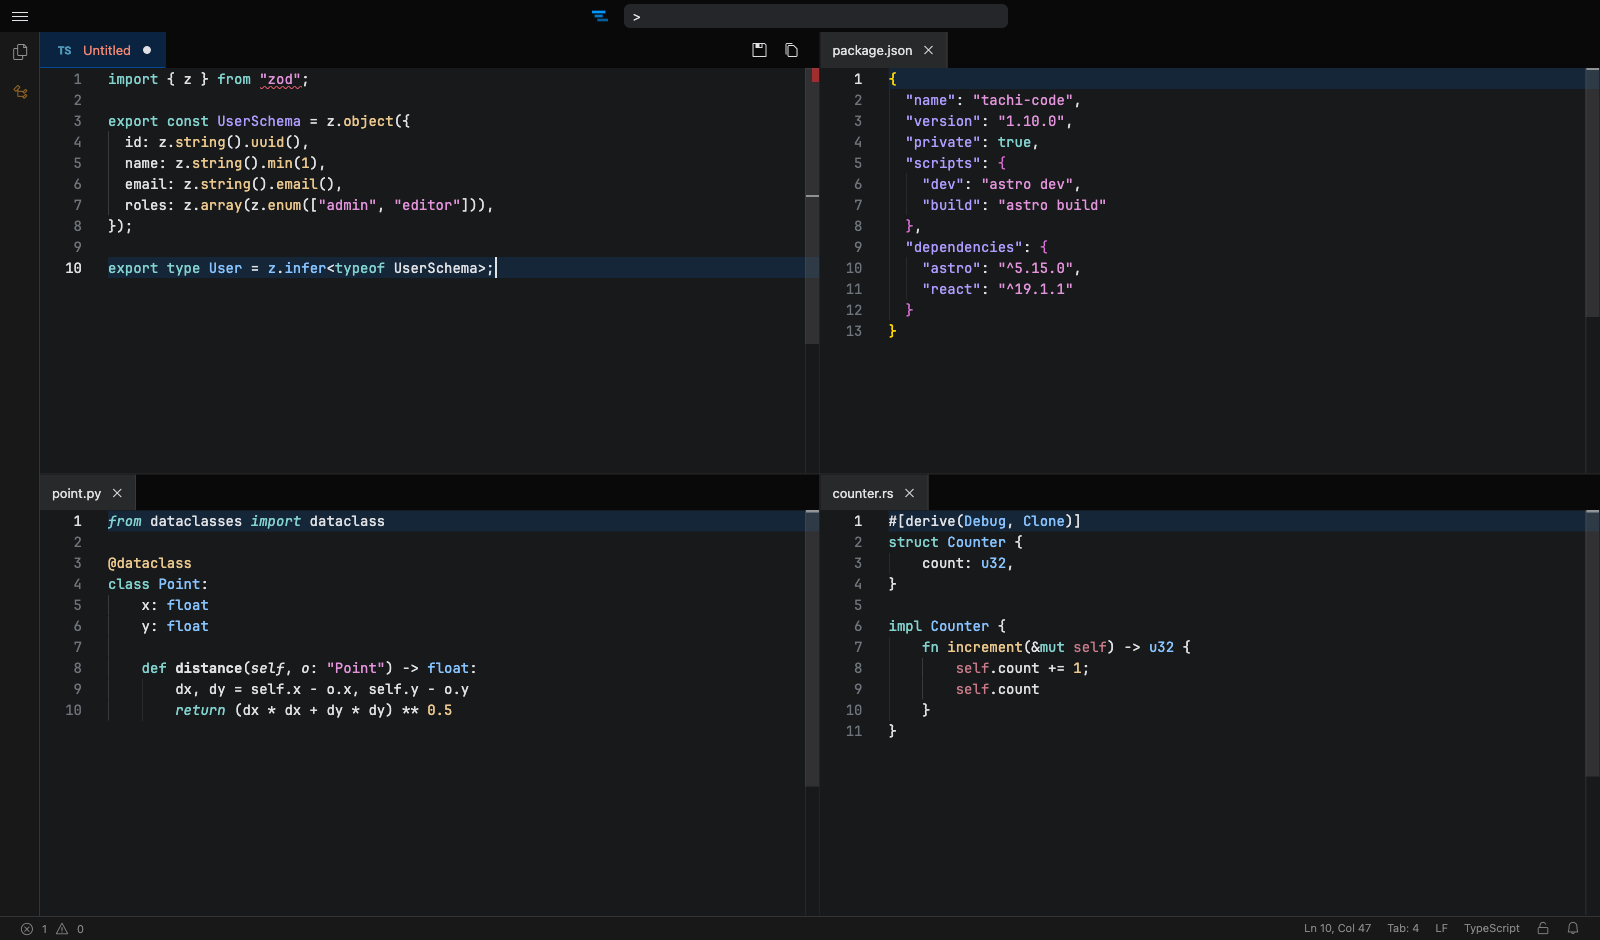Click the return statement in point.py
The image size is (1600, 940).
(x=313, y=710)
